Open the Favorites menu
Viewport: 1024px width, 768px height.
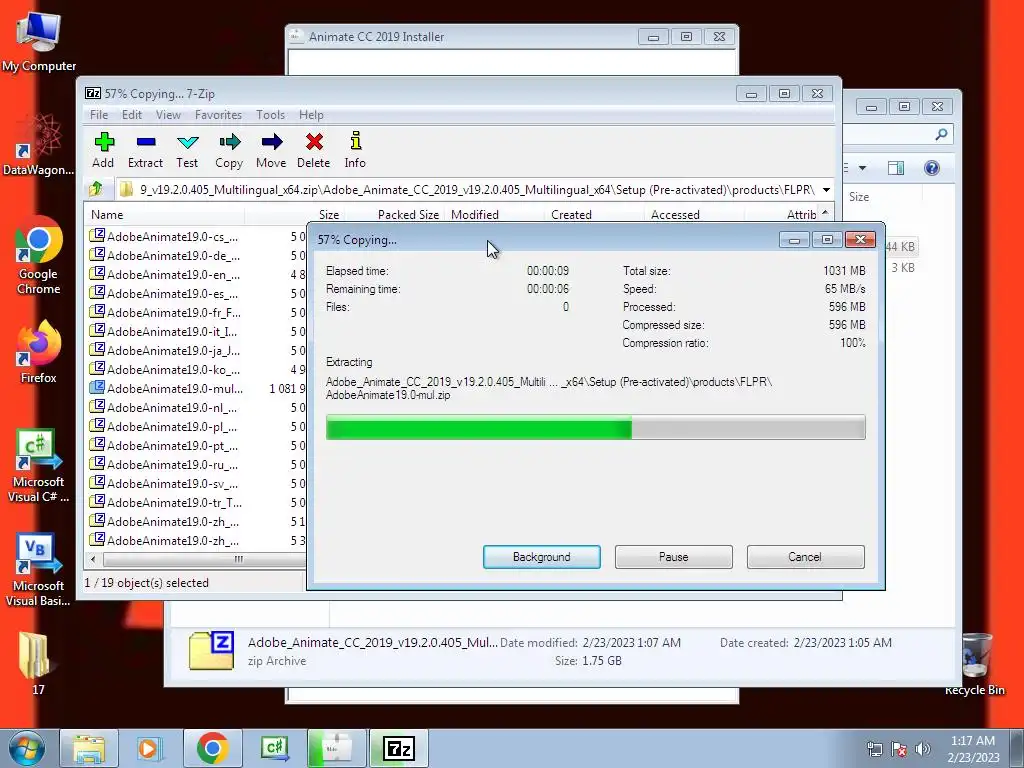click(218, 115)
